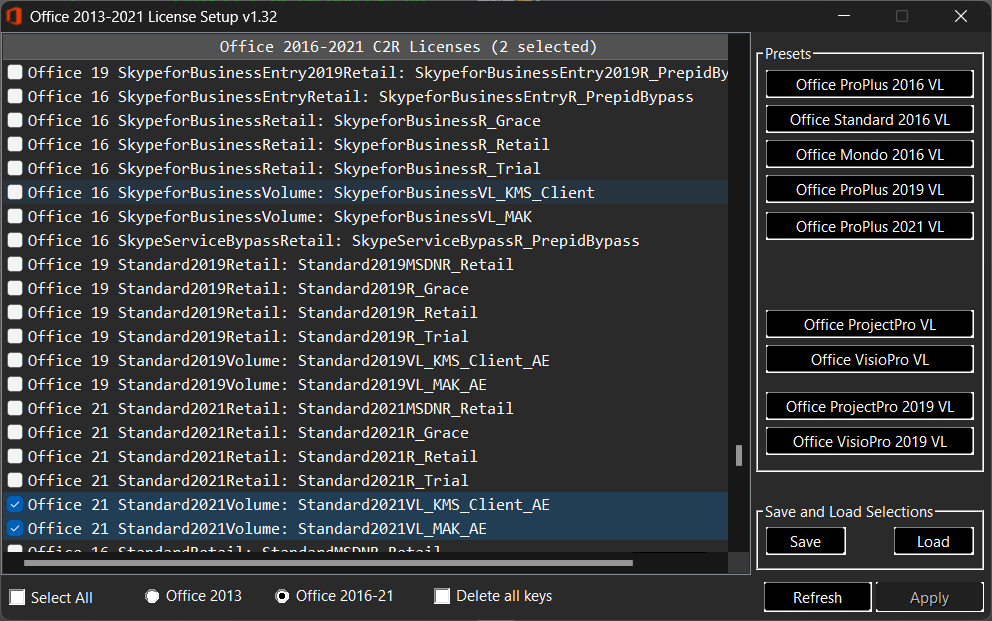The height and width of the screenshot is (621, 992).
Task: Select row text Standard2021R_Trial
Action: 383,481
